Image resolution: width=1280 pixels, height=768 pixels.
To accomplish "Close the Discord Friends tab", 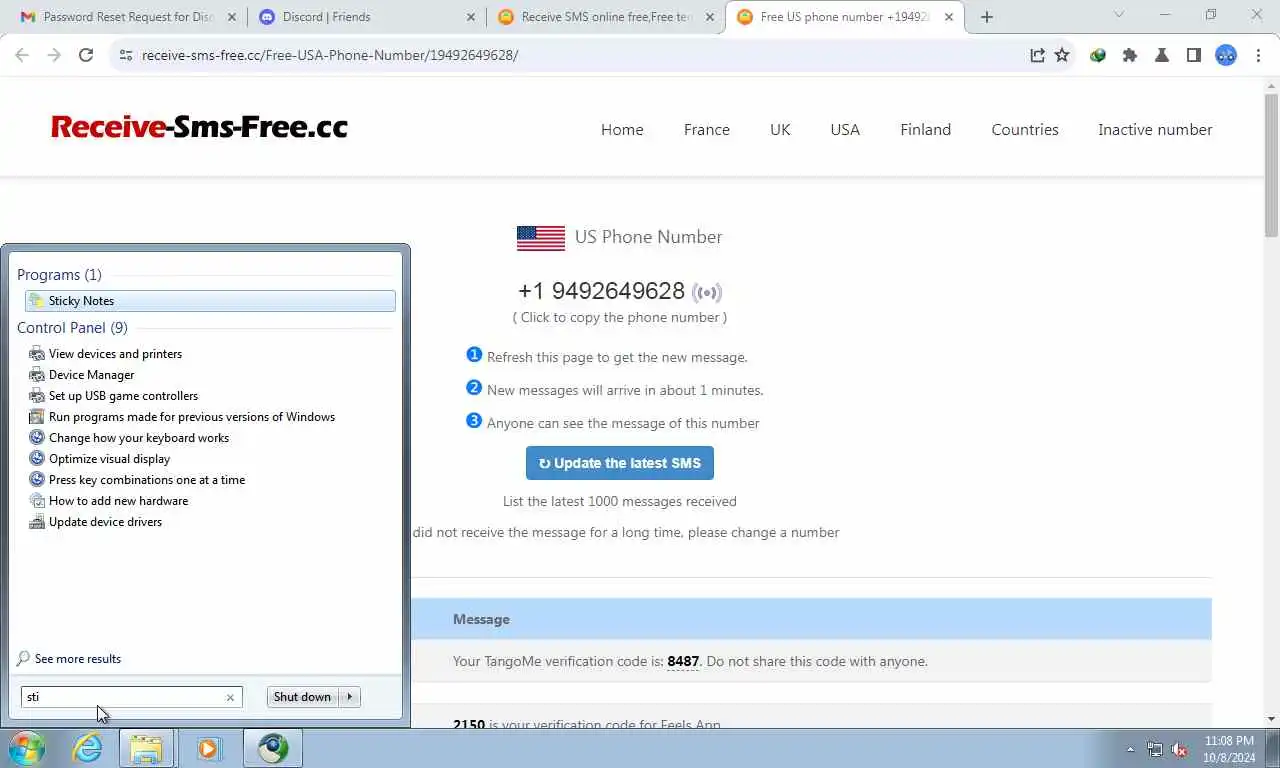I will pyautogui.click(x=471, y=17).
